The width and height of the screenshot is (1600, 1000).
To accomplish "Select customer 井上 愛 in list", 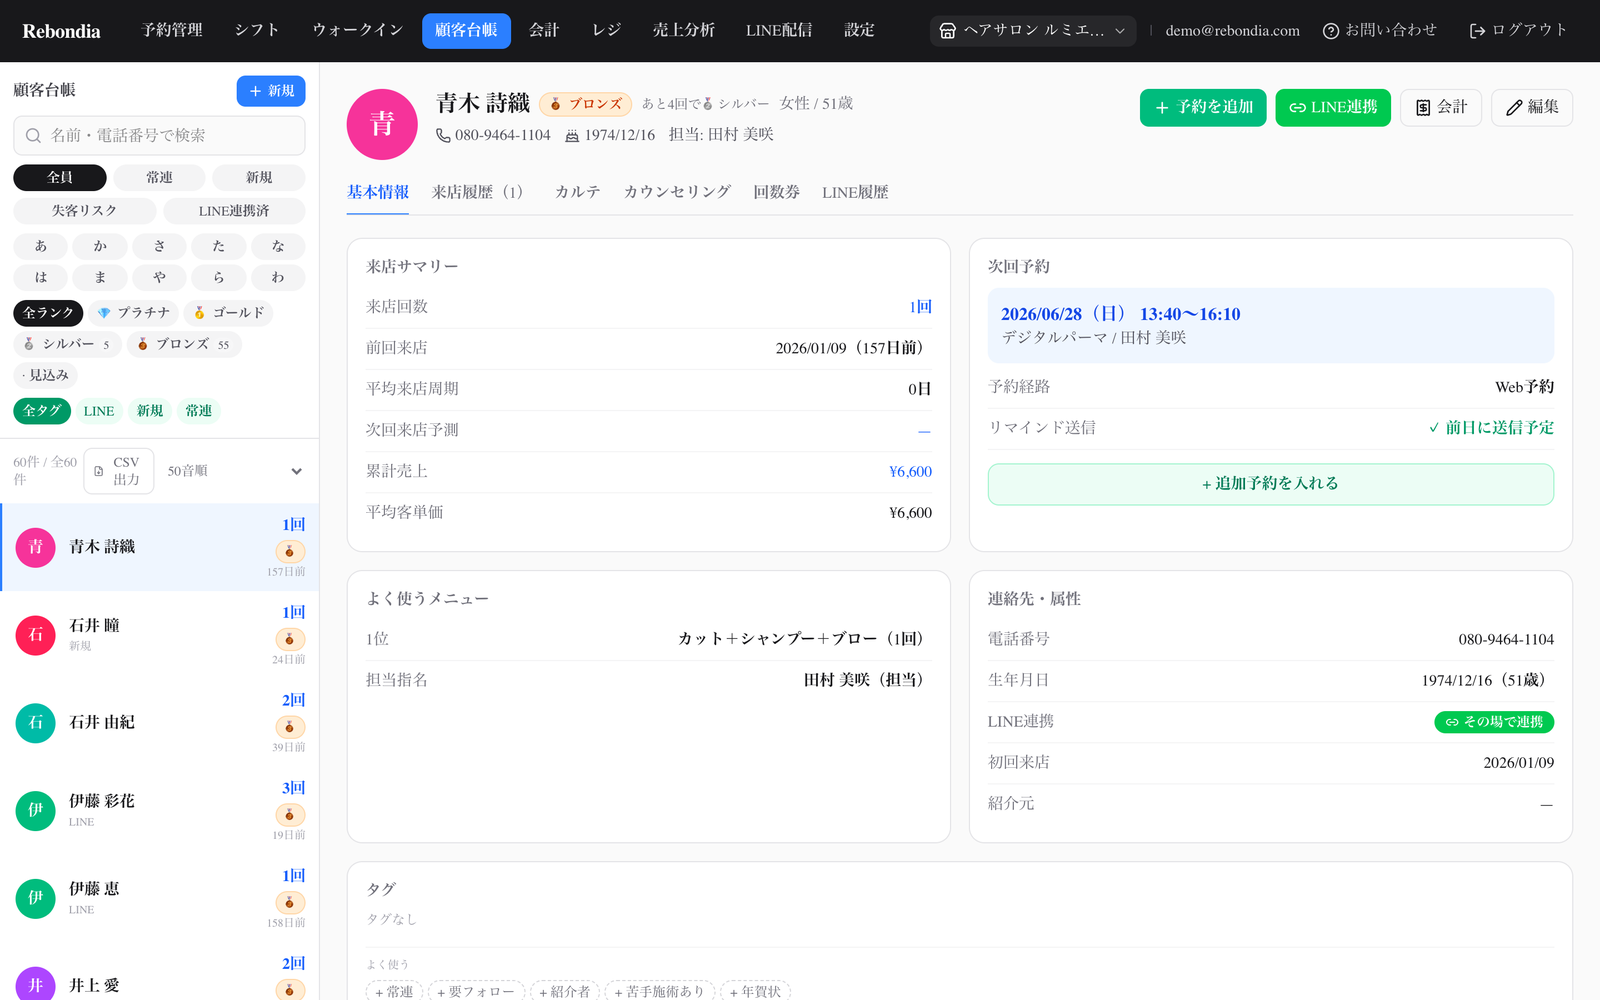I will pos(160,977).
